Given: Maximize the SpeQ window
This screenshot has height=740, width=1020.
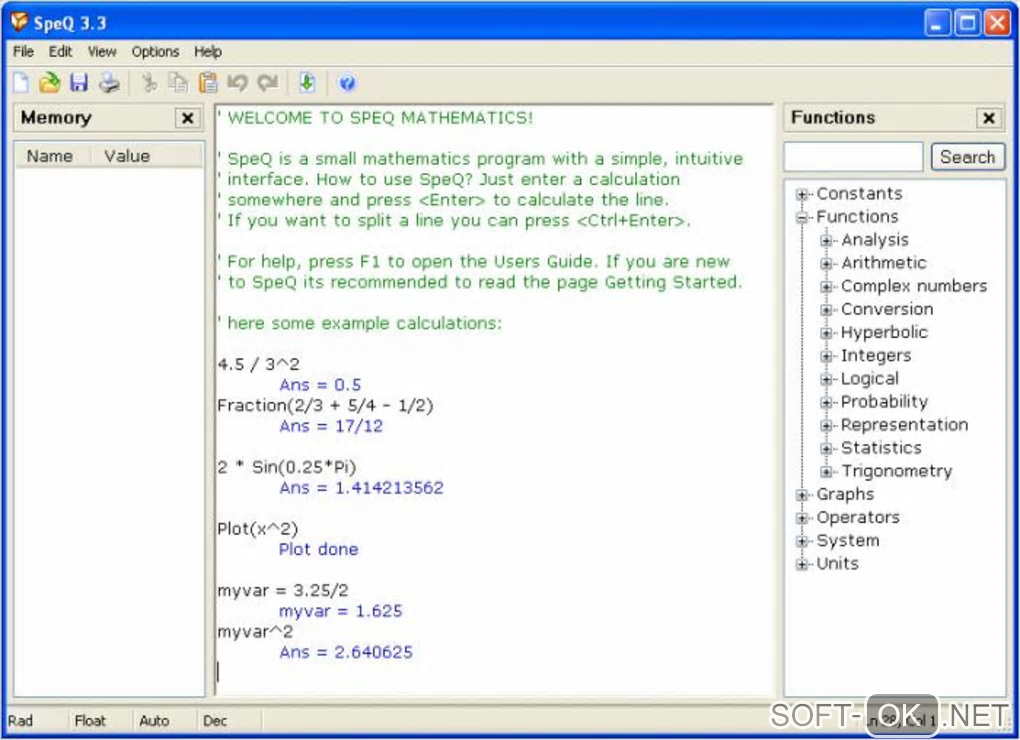Looking at the screenshot, I should point(967,23).
